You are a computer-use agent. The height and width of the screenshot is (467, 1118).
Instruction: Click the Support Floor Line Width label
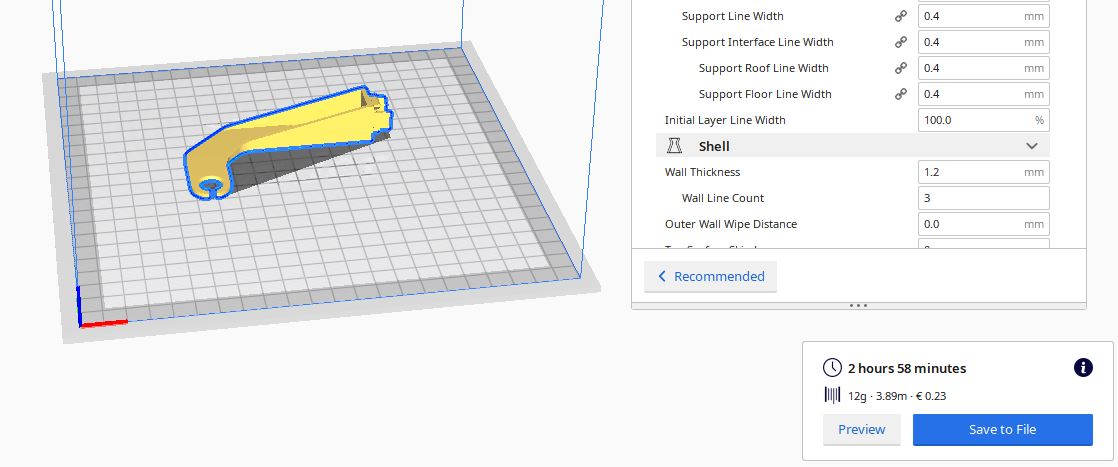(765, 94)
